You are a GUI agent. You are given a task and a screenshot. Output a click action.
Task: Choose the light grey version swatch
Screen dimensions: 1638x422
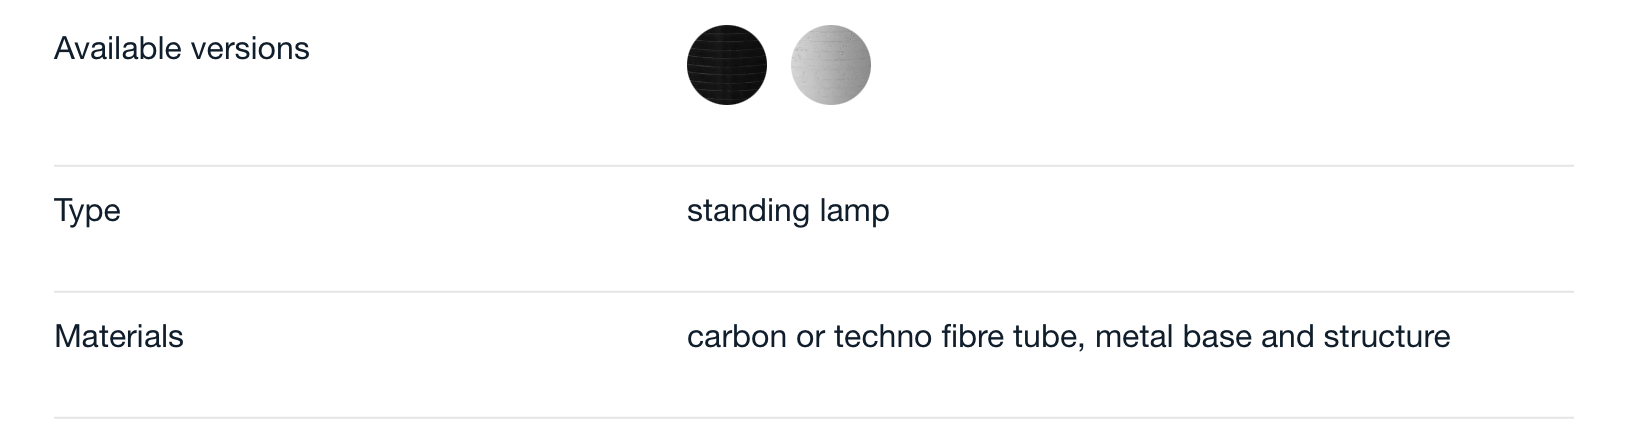coord(831,65)
